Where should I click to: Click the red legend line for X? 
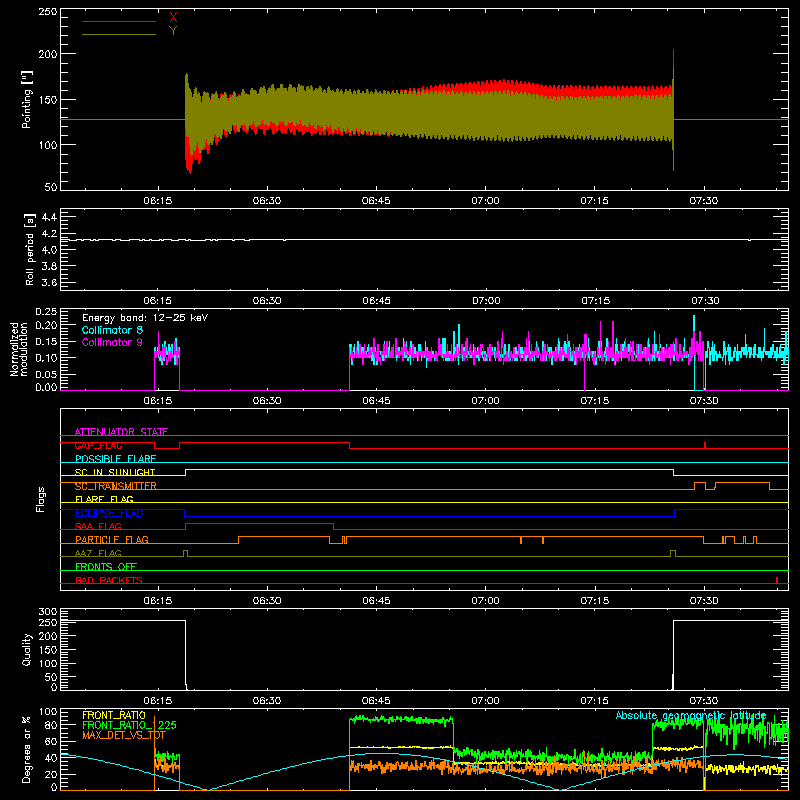coord(119,21)
